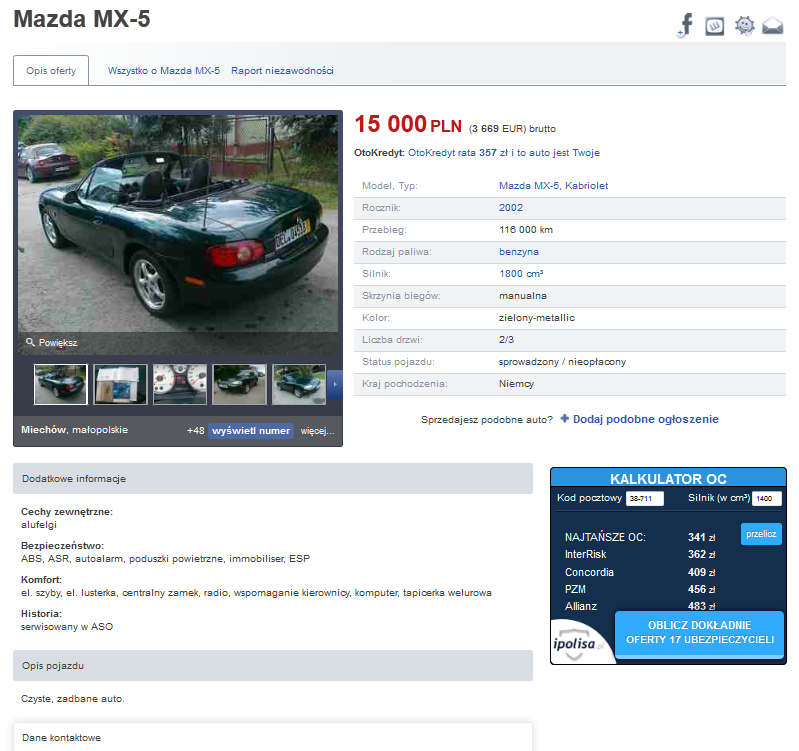Viewport: 799px width, 751px height.
Task: Open OtoKredyt rata 357 zł link
Action: click(503, 153)
